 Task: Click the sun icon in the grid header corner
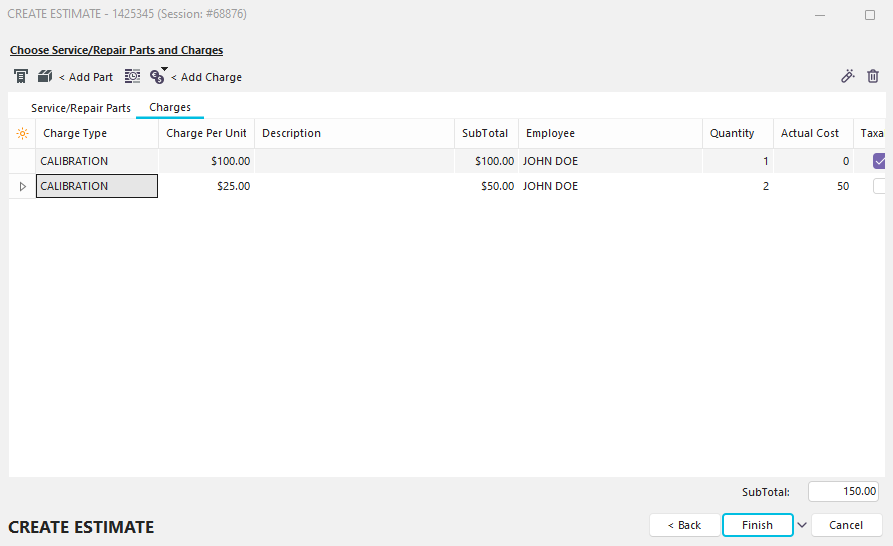click(22, 133)
